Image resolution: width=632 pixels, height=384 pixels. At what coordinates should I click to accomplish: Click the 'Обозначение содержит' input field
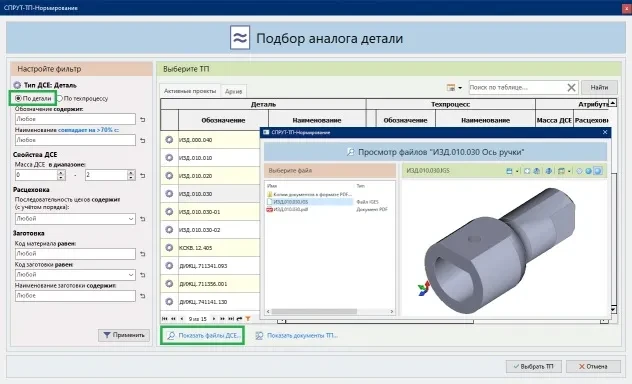[75, 119]
